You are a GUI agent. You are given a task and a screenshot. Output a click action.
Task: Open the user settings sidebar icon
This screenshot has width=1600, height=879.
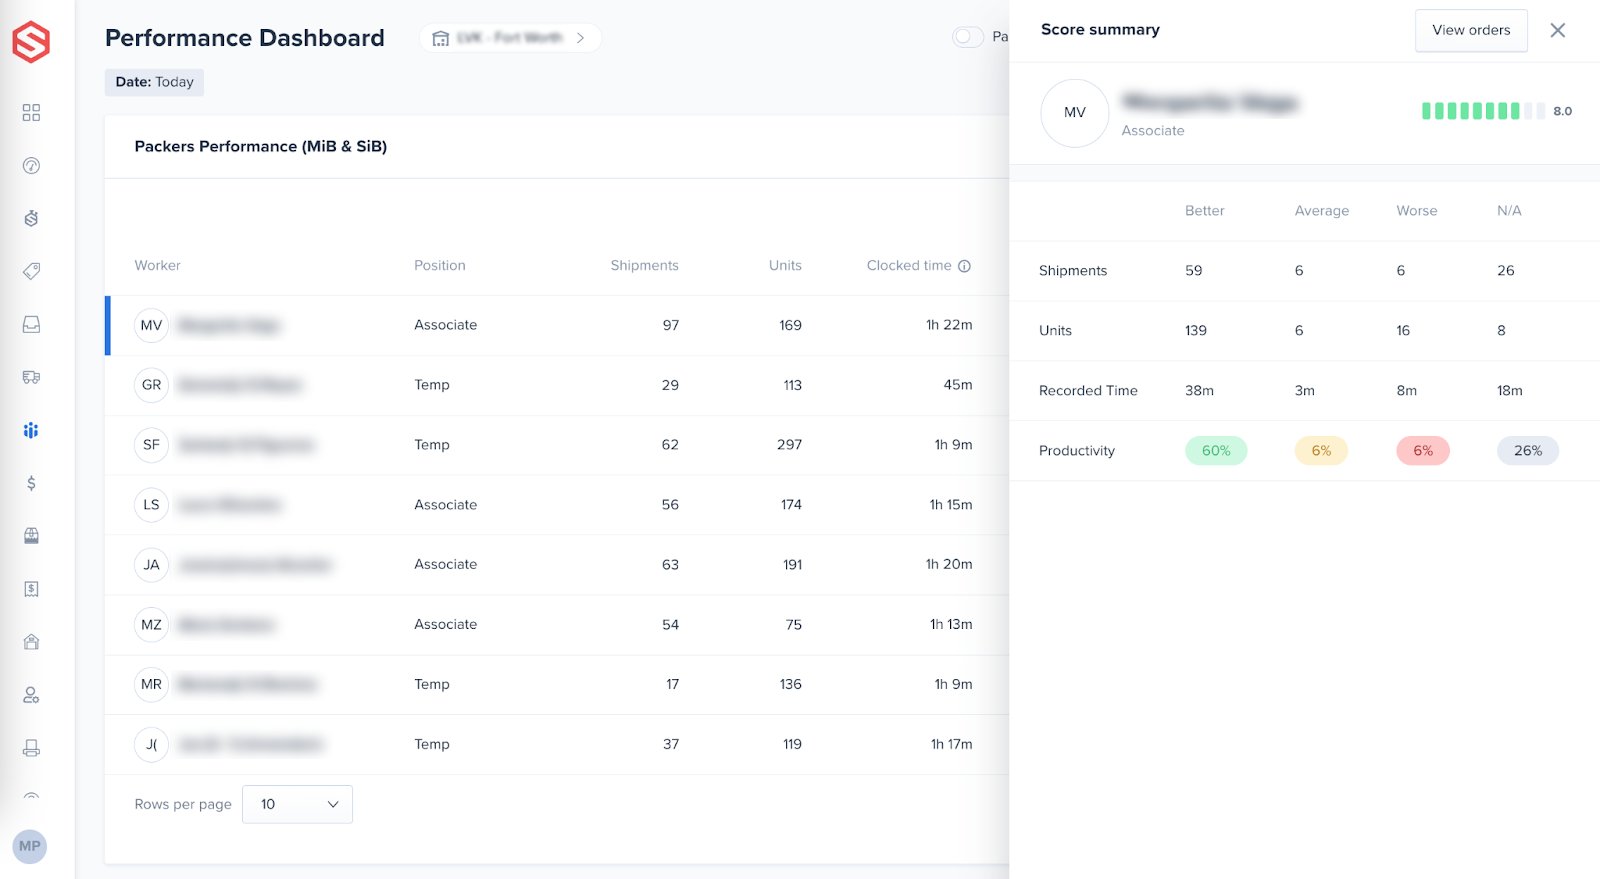pos(31,695)
